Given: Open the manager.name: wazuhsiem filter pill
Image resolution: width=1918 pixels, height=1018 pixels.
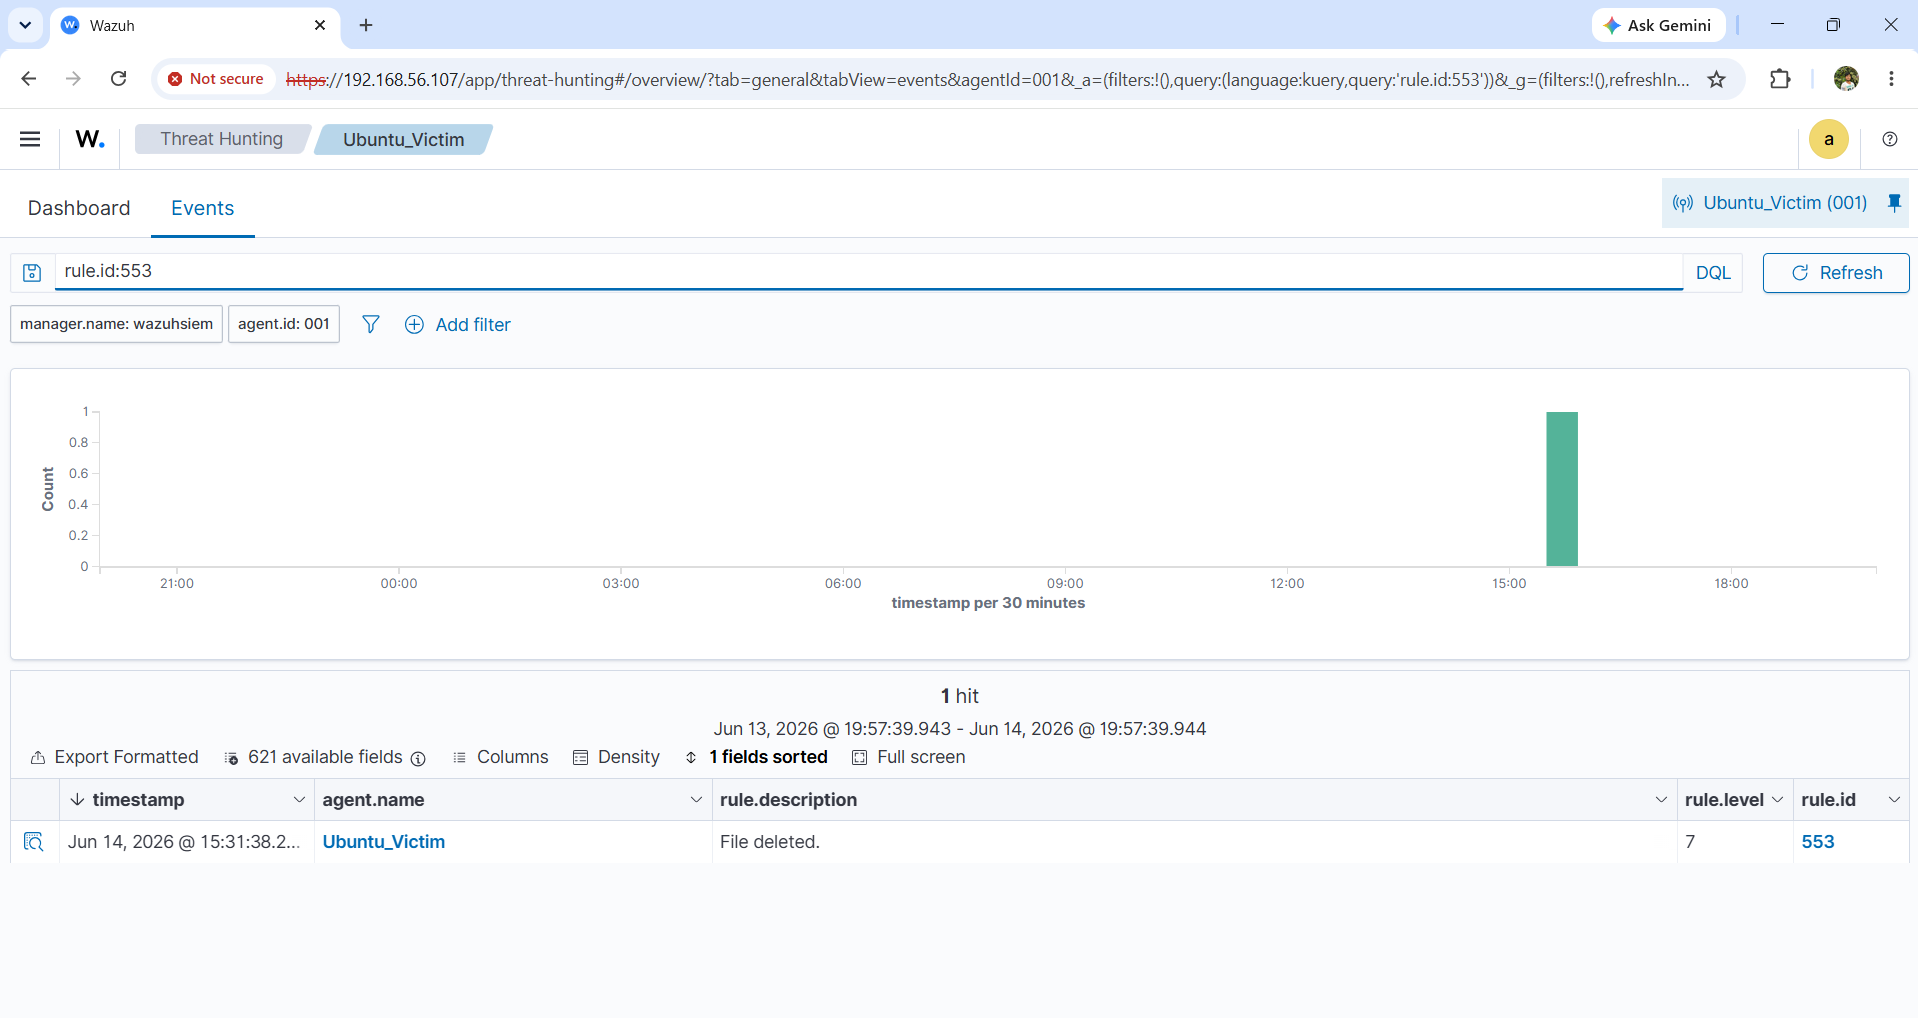Looking at the screenshot, I should tap(116, 324).
